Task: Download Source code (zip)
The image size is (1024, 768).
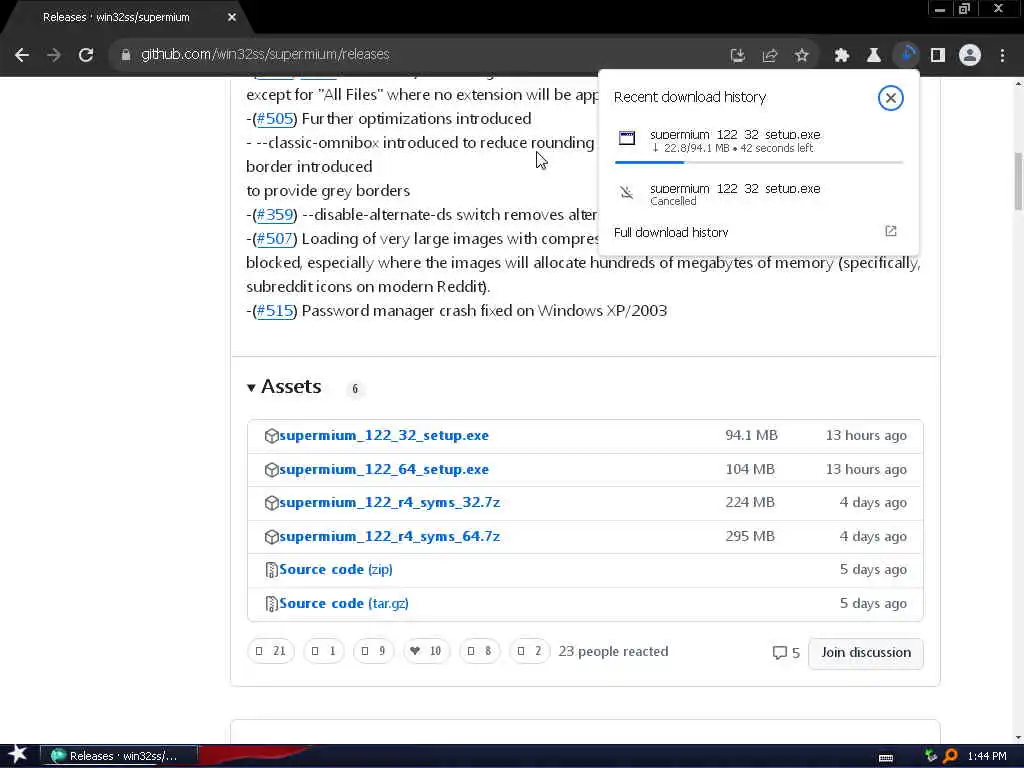Action: [336, 569]
